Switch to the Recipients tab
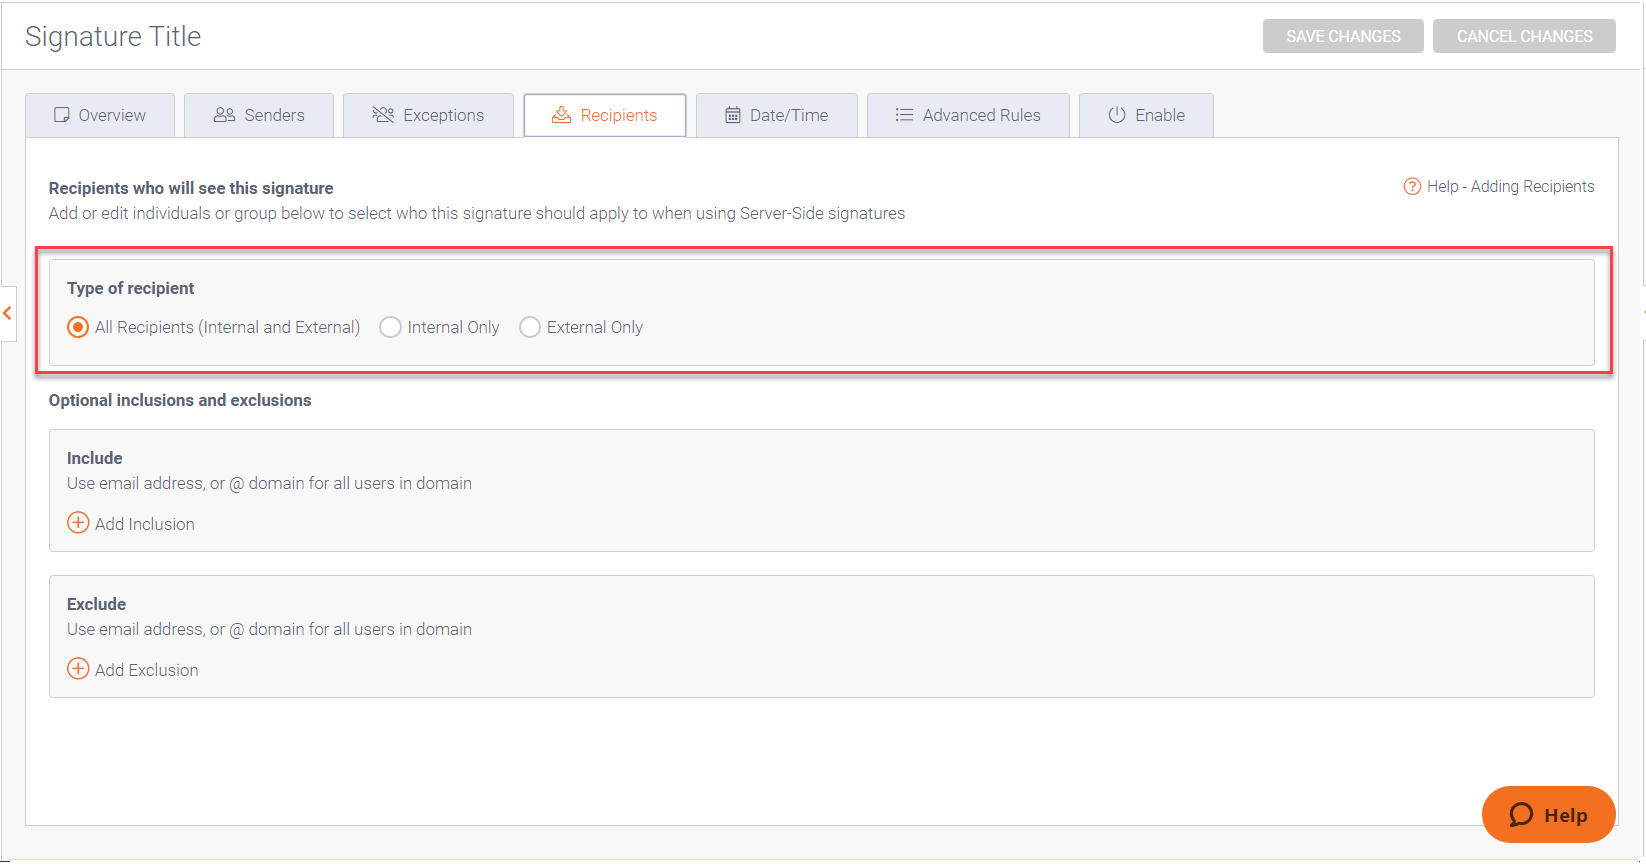Viewport: 1646px width, 865px height. 605,115
